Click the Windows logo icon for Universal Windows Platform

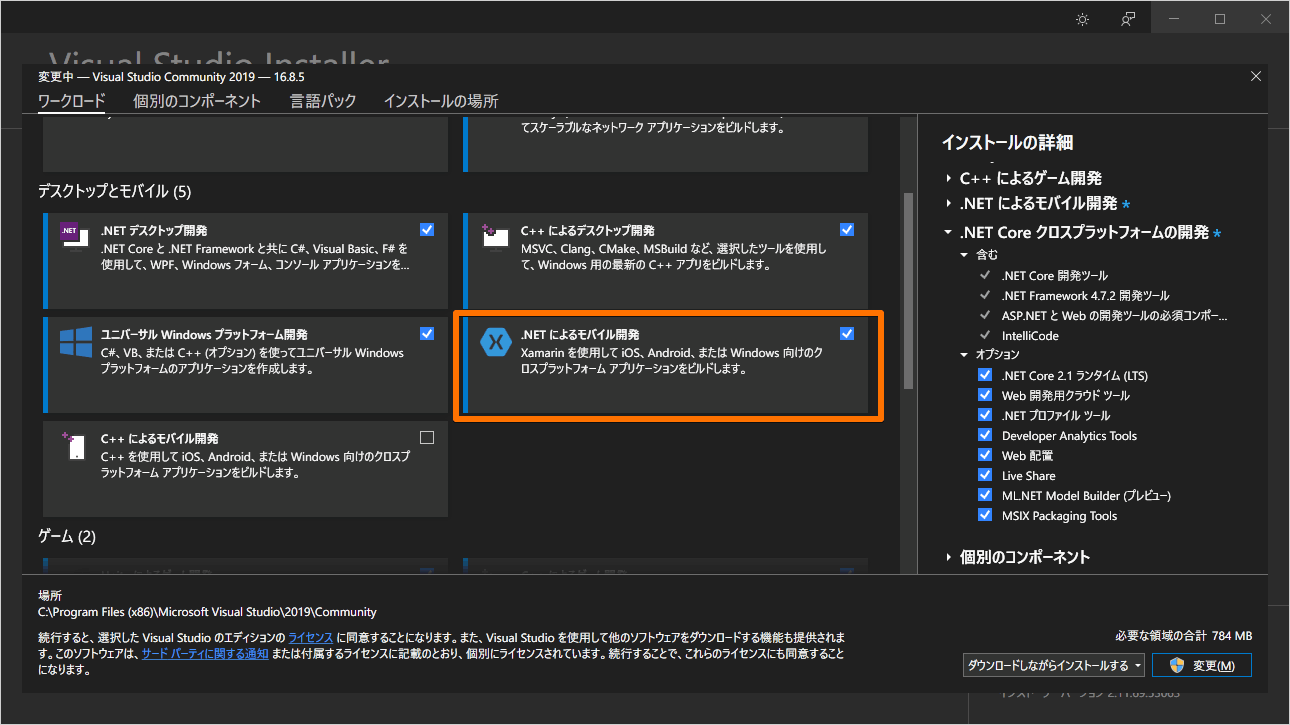pyautogui.click(x=76, y=341)
